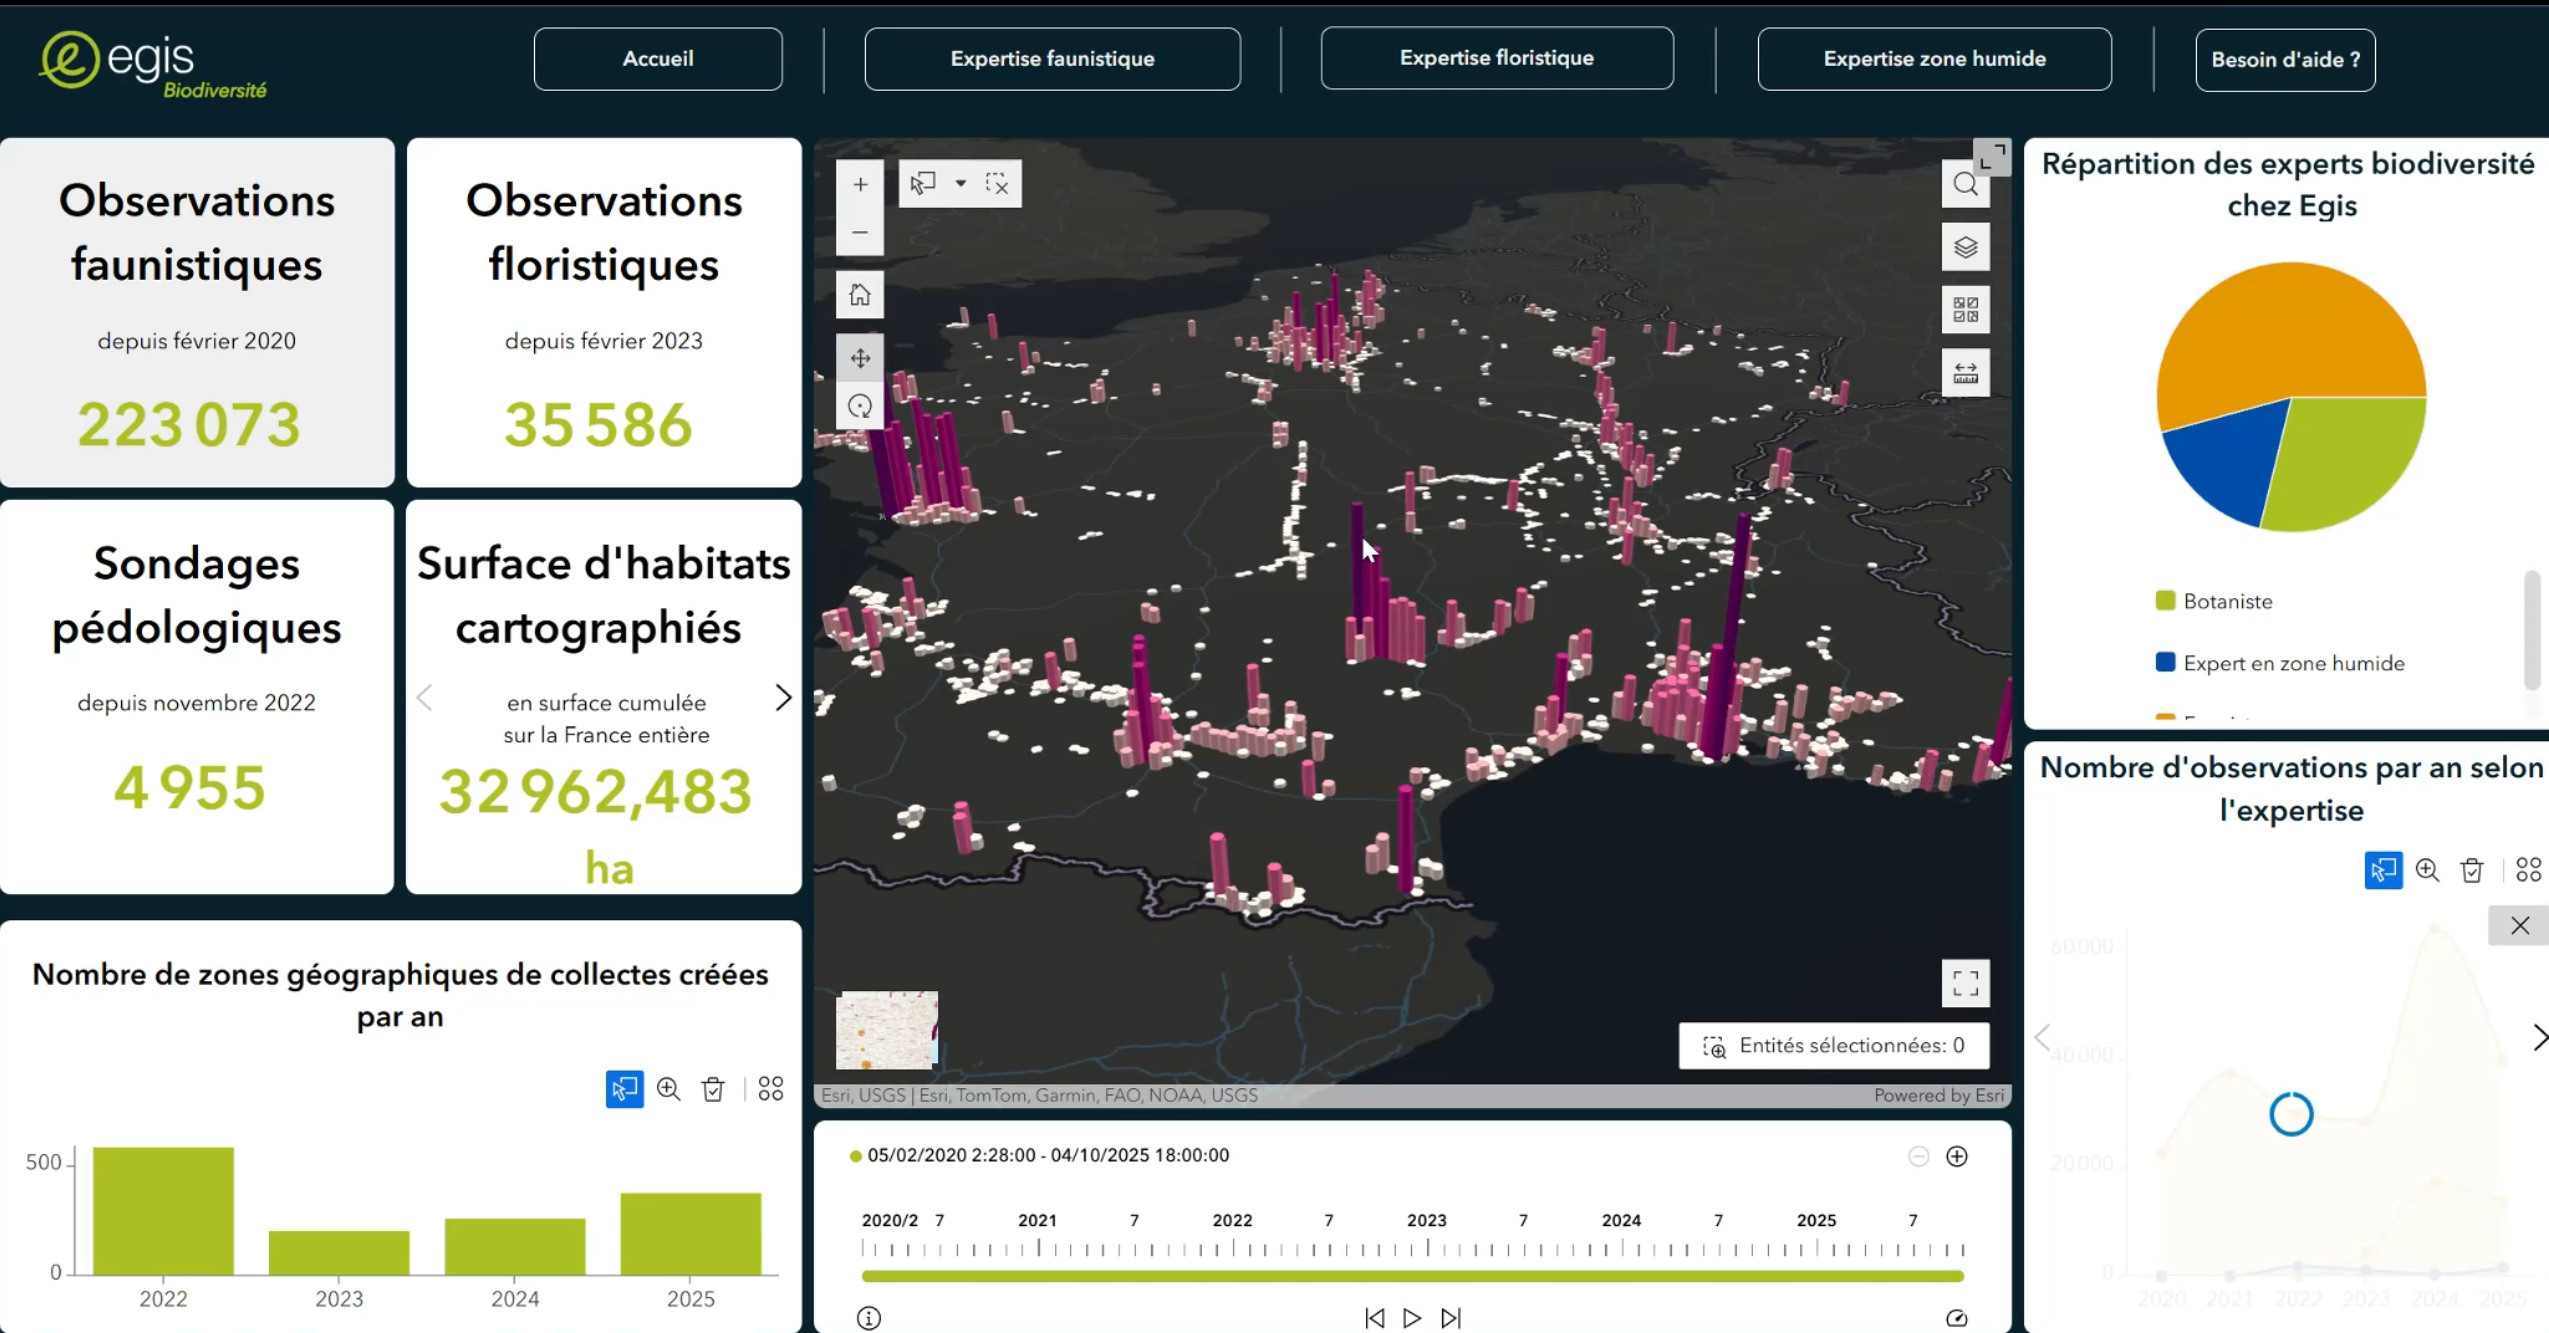
Task: Open the basemap gallery icon
Action: tap(1964, 310)
